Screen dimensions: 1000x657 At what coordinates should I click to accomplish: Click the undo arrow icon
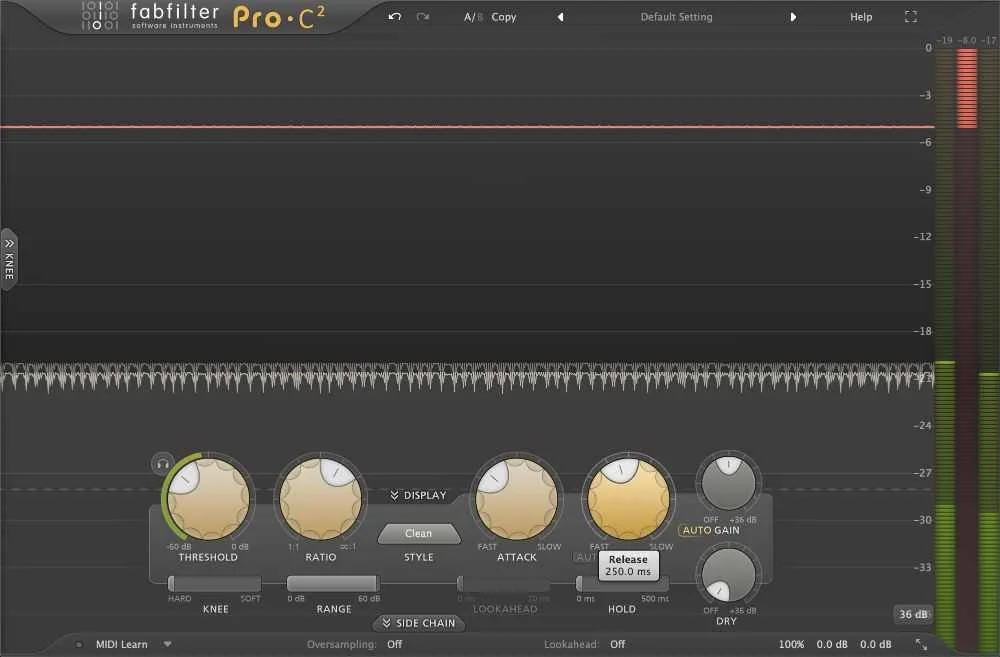pyautogui.click(x=395, y=17)
